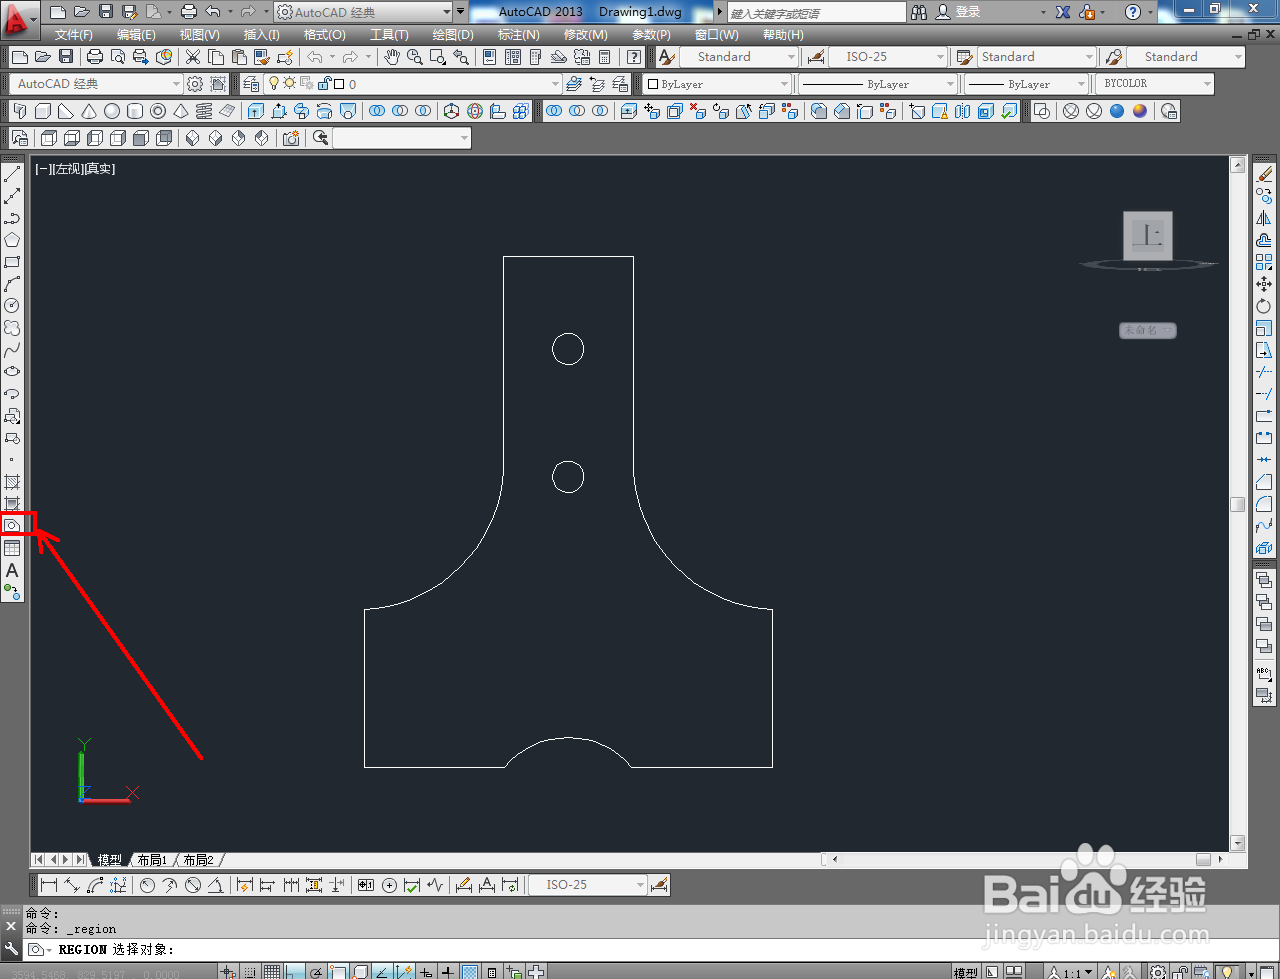The height and width of the screenshot is (979, 1280).
Task: Click the Quick Calculator icon
Action: tap(604, 57)
